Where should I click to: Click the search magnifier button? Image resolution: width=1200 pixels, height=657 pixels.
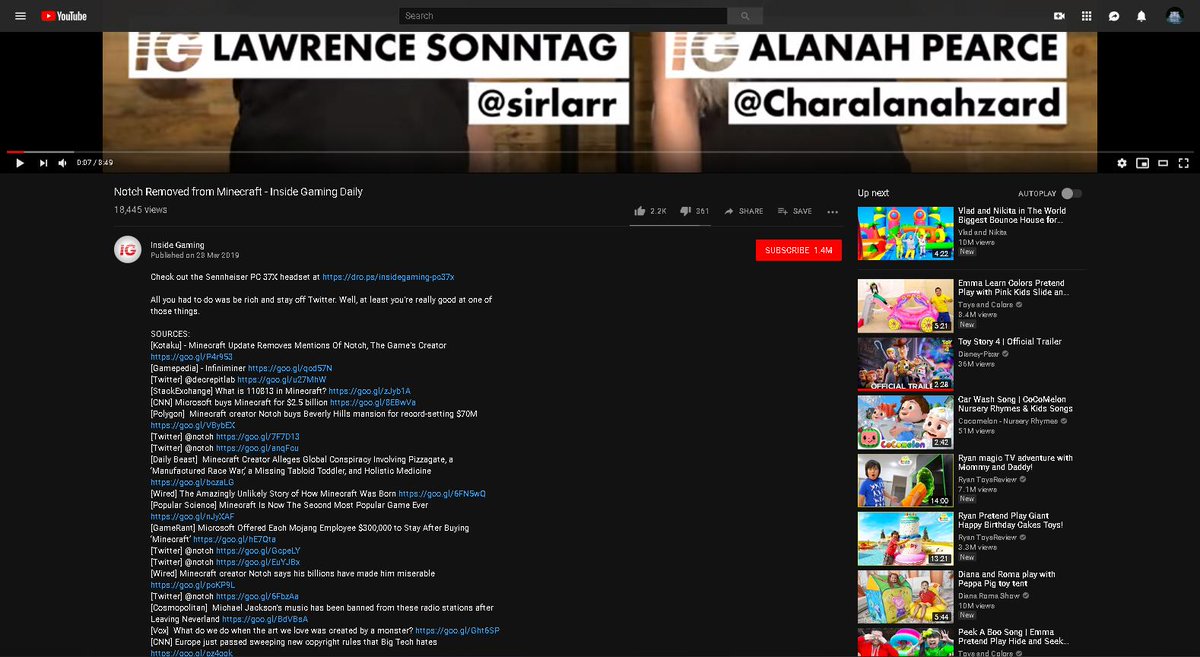coord(745,16)
